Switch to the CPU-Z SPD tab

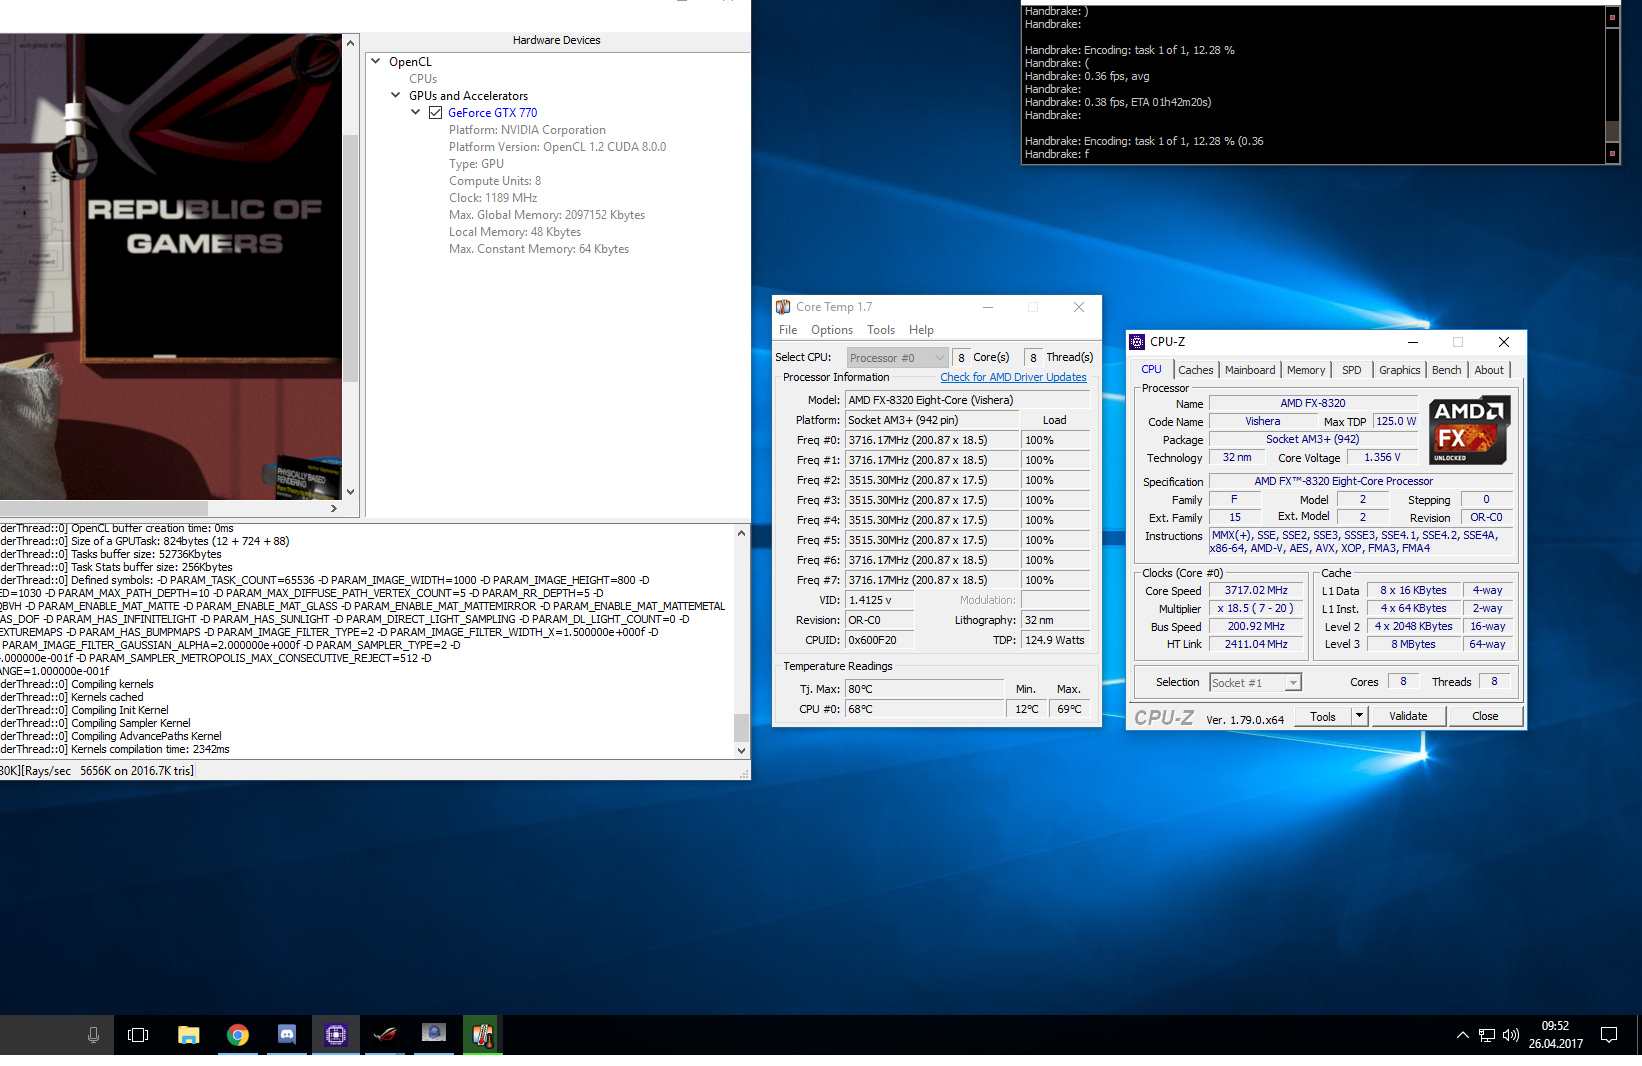pos(1351,370)
